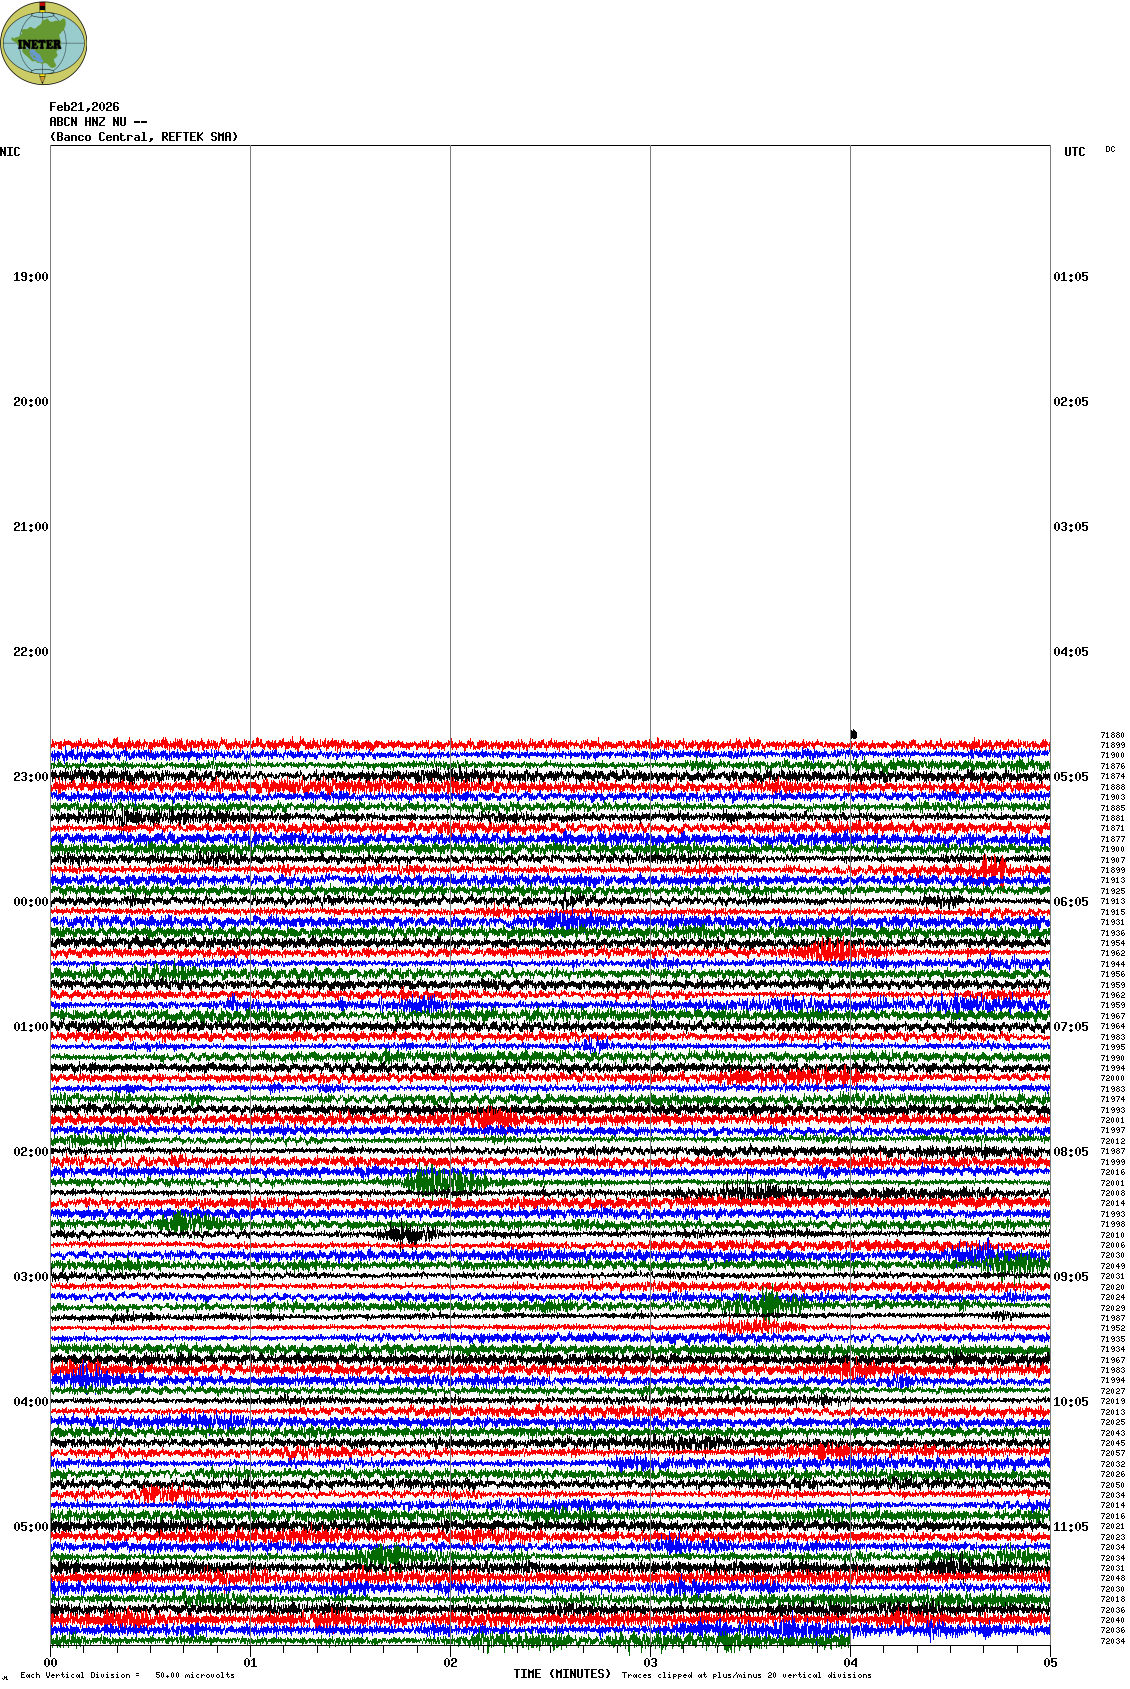Viewport: 1130px width, 1689px height.
Task: Click the 03 minute tick label
Action: tap(651, 1663)
